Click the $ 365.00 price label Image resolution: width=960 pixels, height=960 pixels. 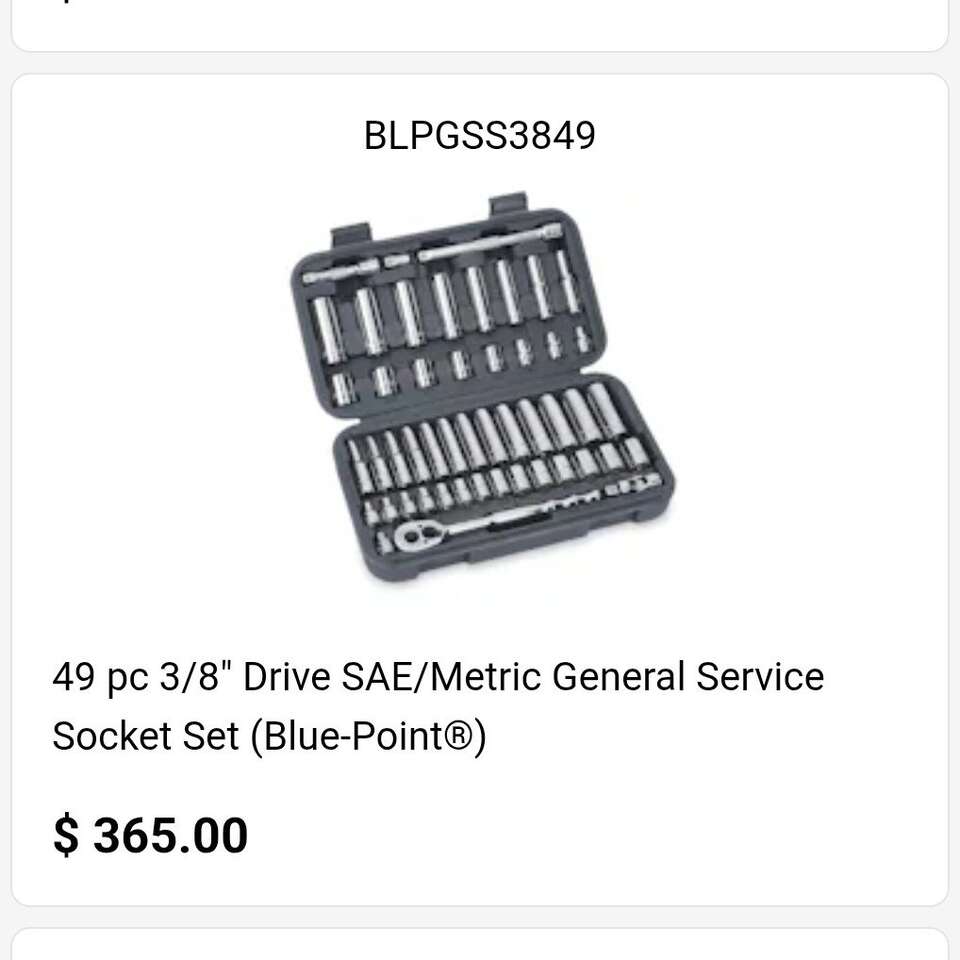coord(150,834)
